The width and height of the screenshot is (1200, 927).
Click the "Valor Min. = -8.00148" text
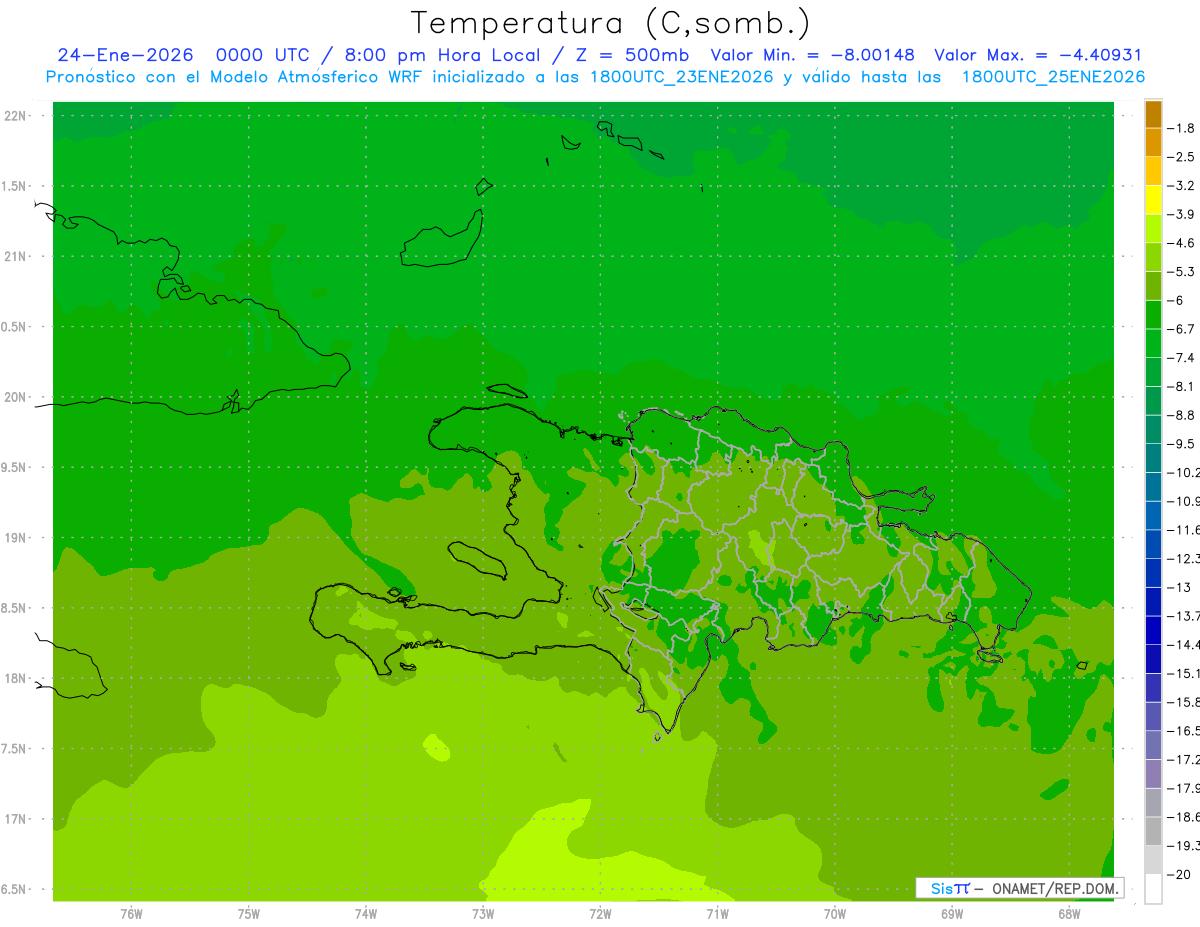812,55
